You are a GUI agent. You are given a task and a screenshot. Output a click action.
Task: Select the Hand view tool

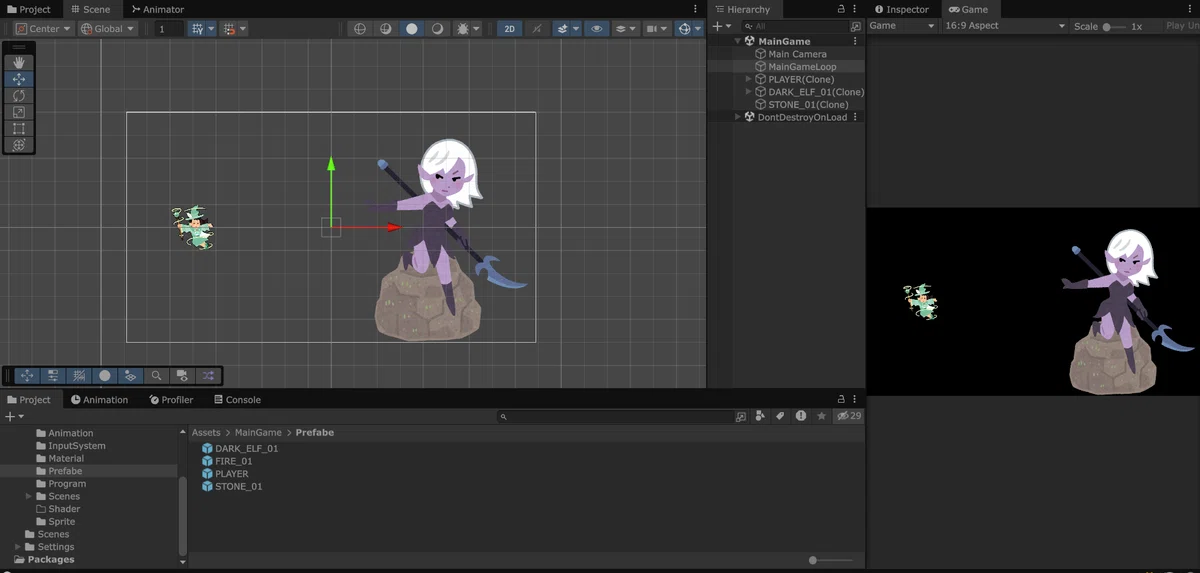pyautogui.click(x=19, y=62)
